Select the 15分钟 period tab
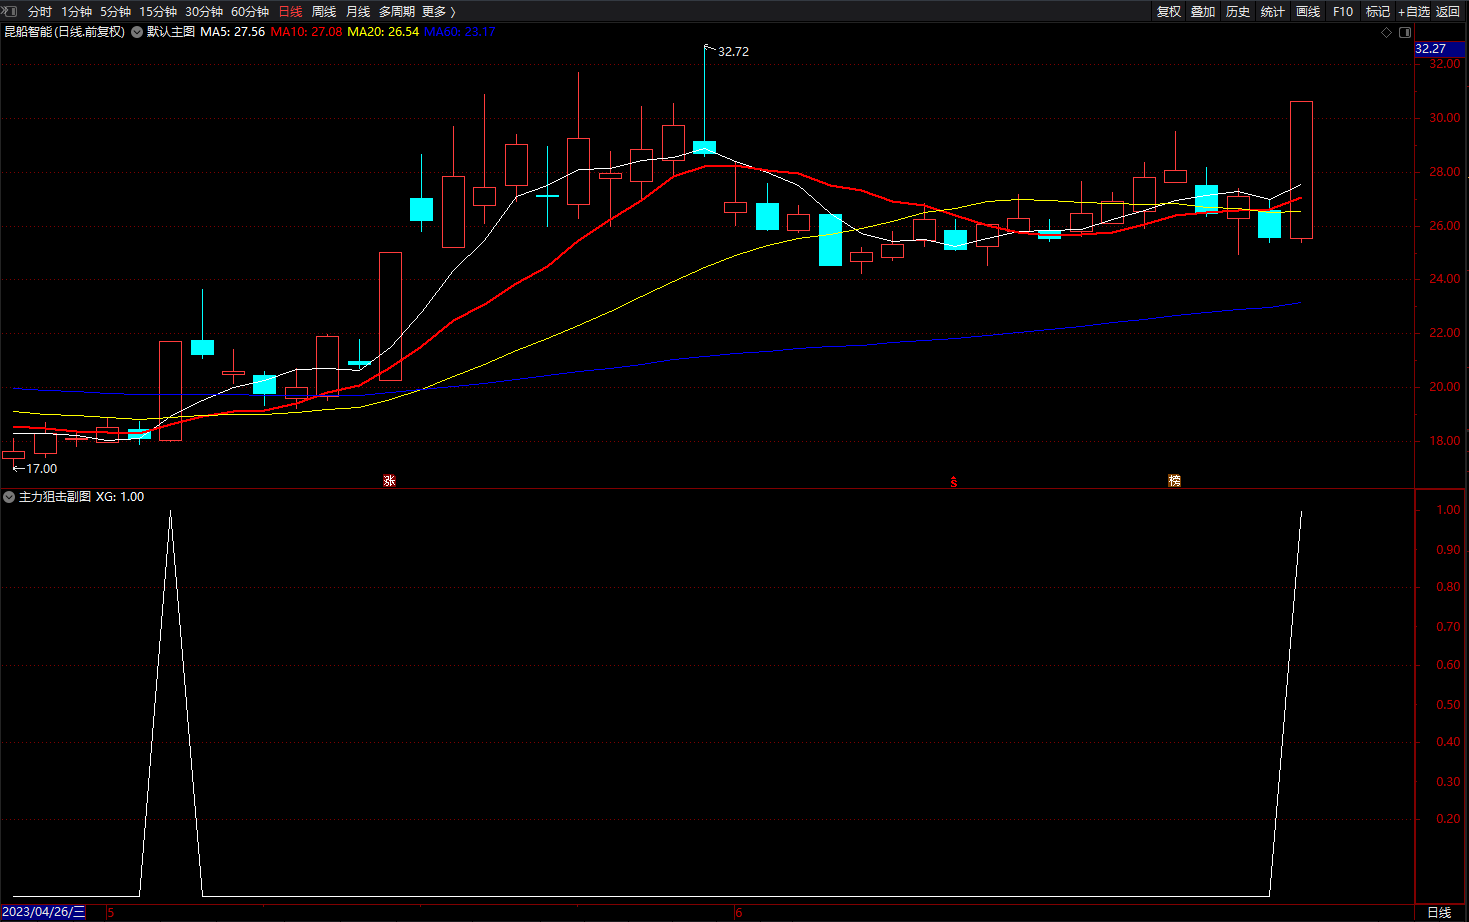The width and height of the screenshot is (1469, 922). [158, 12]
